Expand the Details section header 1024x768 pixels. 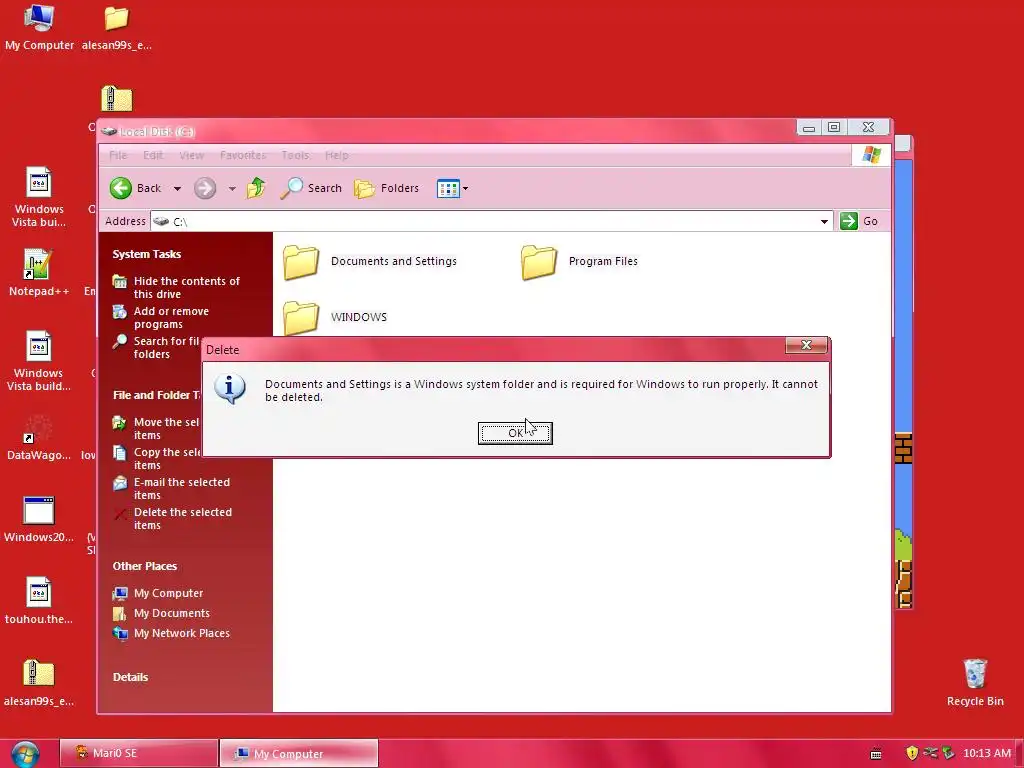pyautogui.click(x=130, y=677)
